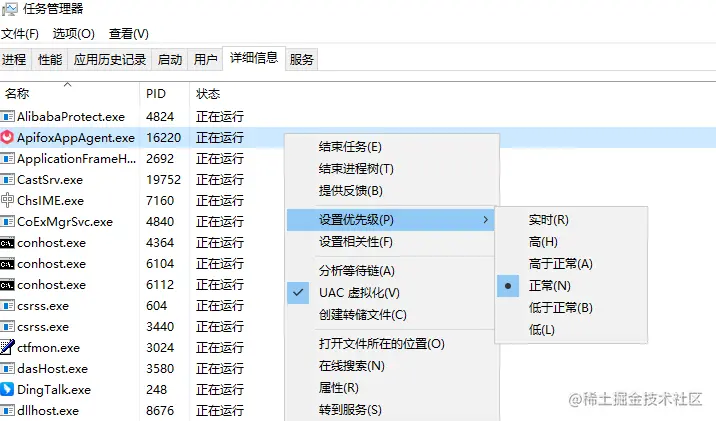Choose 分析等待链(A) from context menu

[x=391, y=271]
